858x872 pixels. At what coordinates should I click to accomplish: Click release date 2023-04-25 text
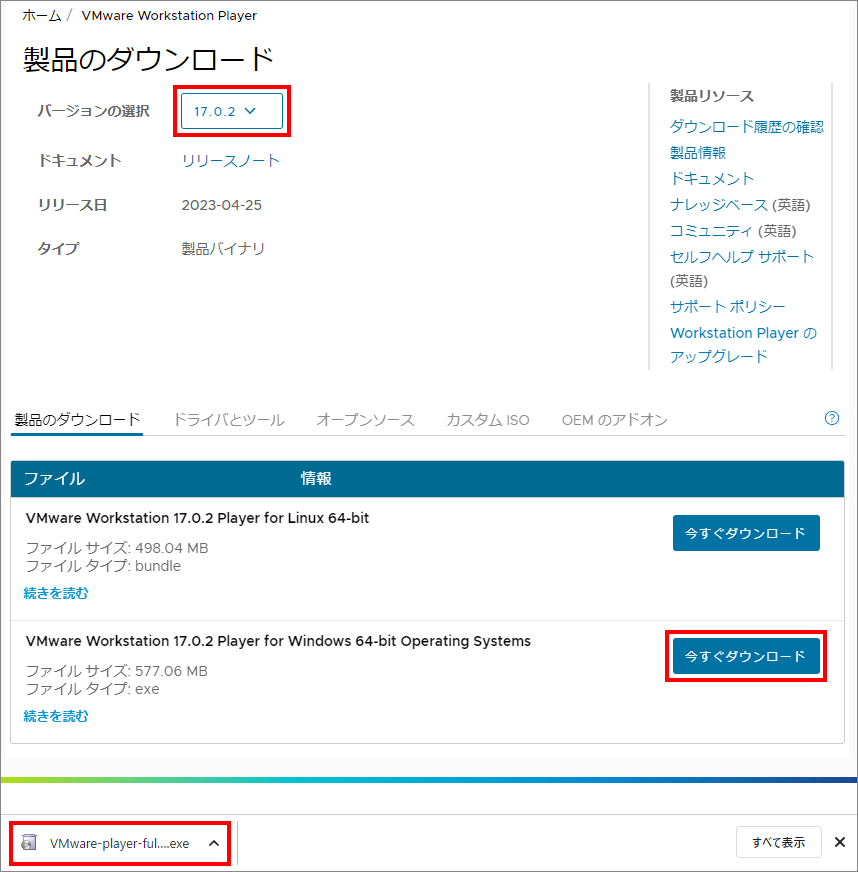[x=221, y=205]
